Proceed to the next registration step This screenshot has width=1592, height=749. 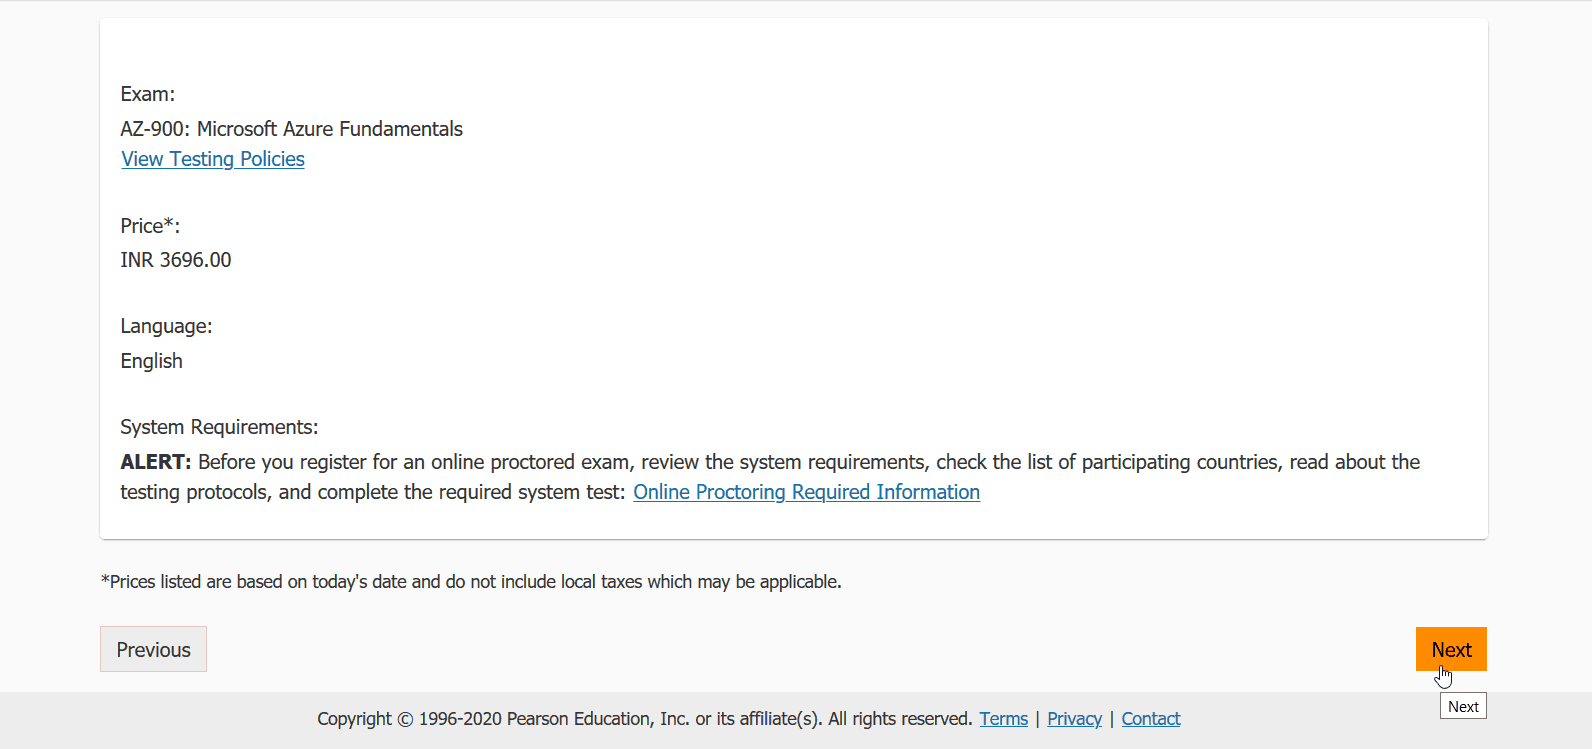tap(1451, 648)
